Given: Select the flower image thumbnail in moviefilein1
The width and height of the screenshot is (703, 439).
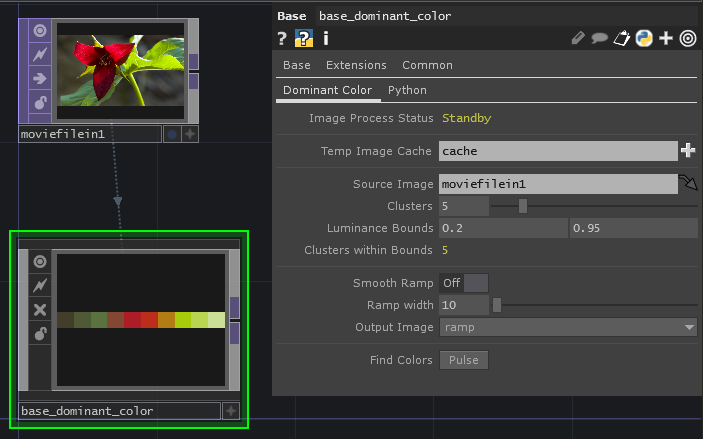Looking at the screenshot, I should [121, 71].
